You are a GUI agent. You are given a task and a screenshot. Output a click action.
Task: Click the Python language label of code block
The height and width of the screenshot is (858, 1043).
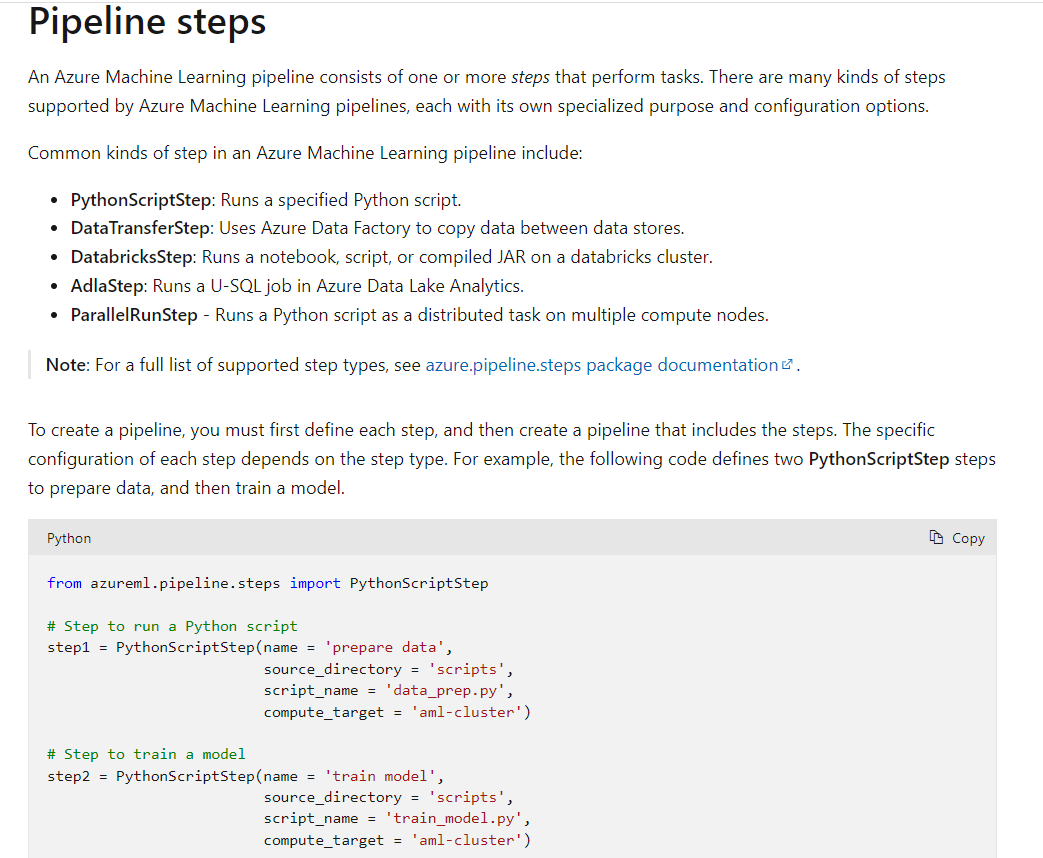point(69,538)
